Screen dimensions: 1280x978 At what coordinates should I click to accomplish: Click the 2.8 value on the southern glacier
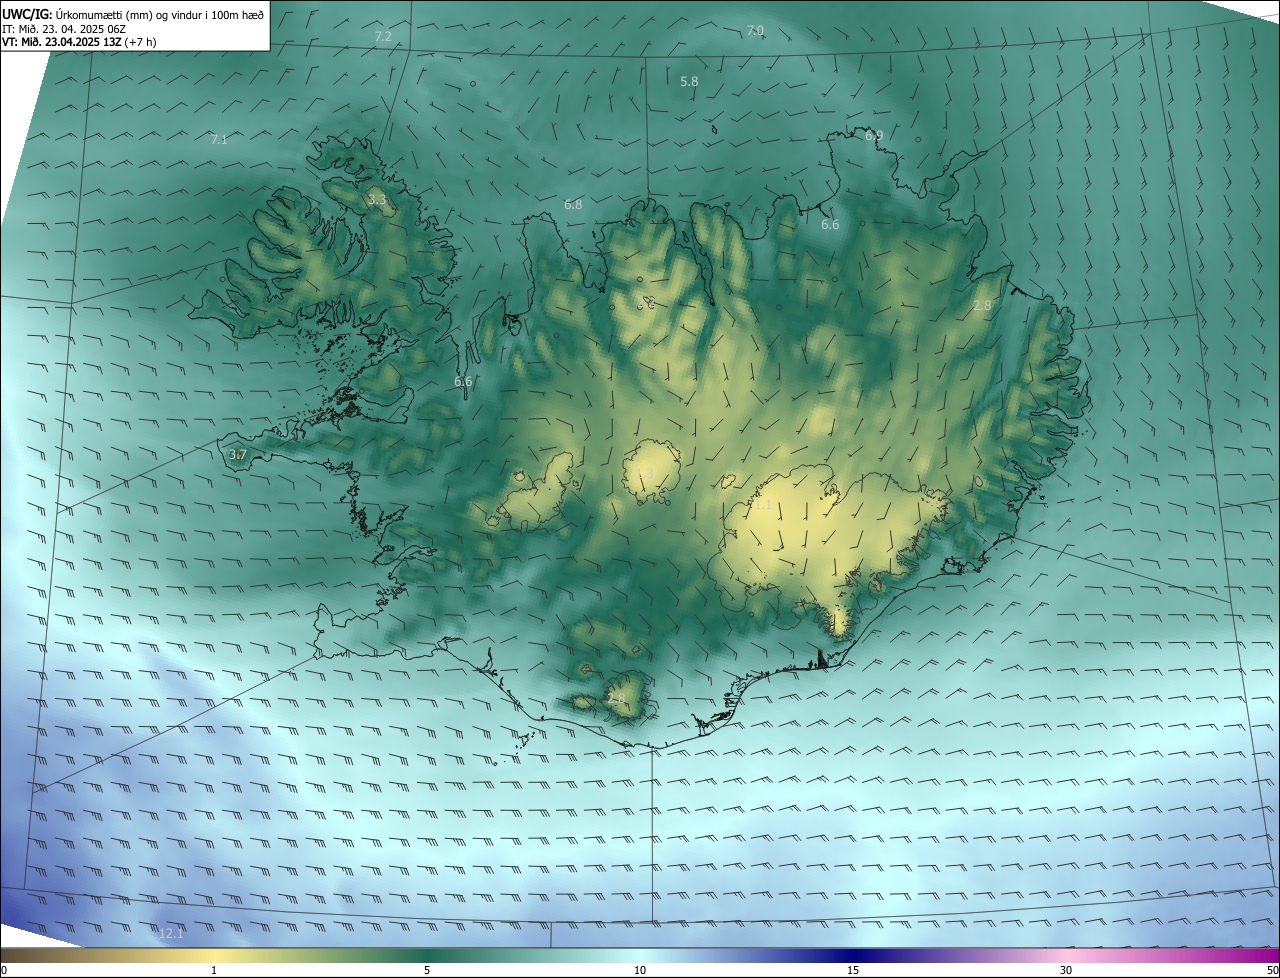616,698
